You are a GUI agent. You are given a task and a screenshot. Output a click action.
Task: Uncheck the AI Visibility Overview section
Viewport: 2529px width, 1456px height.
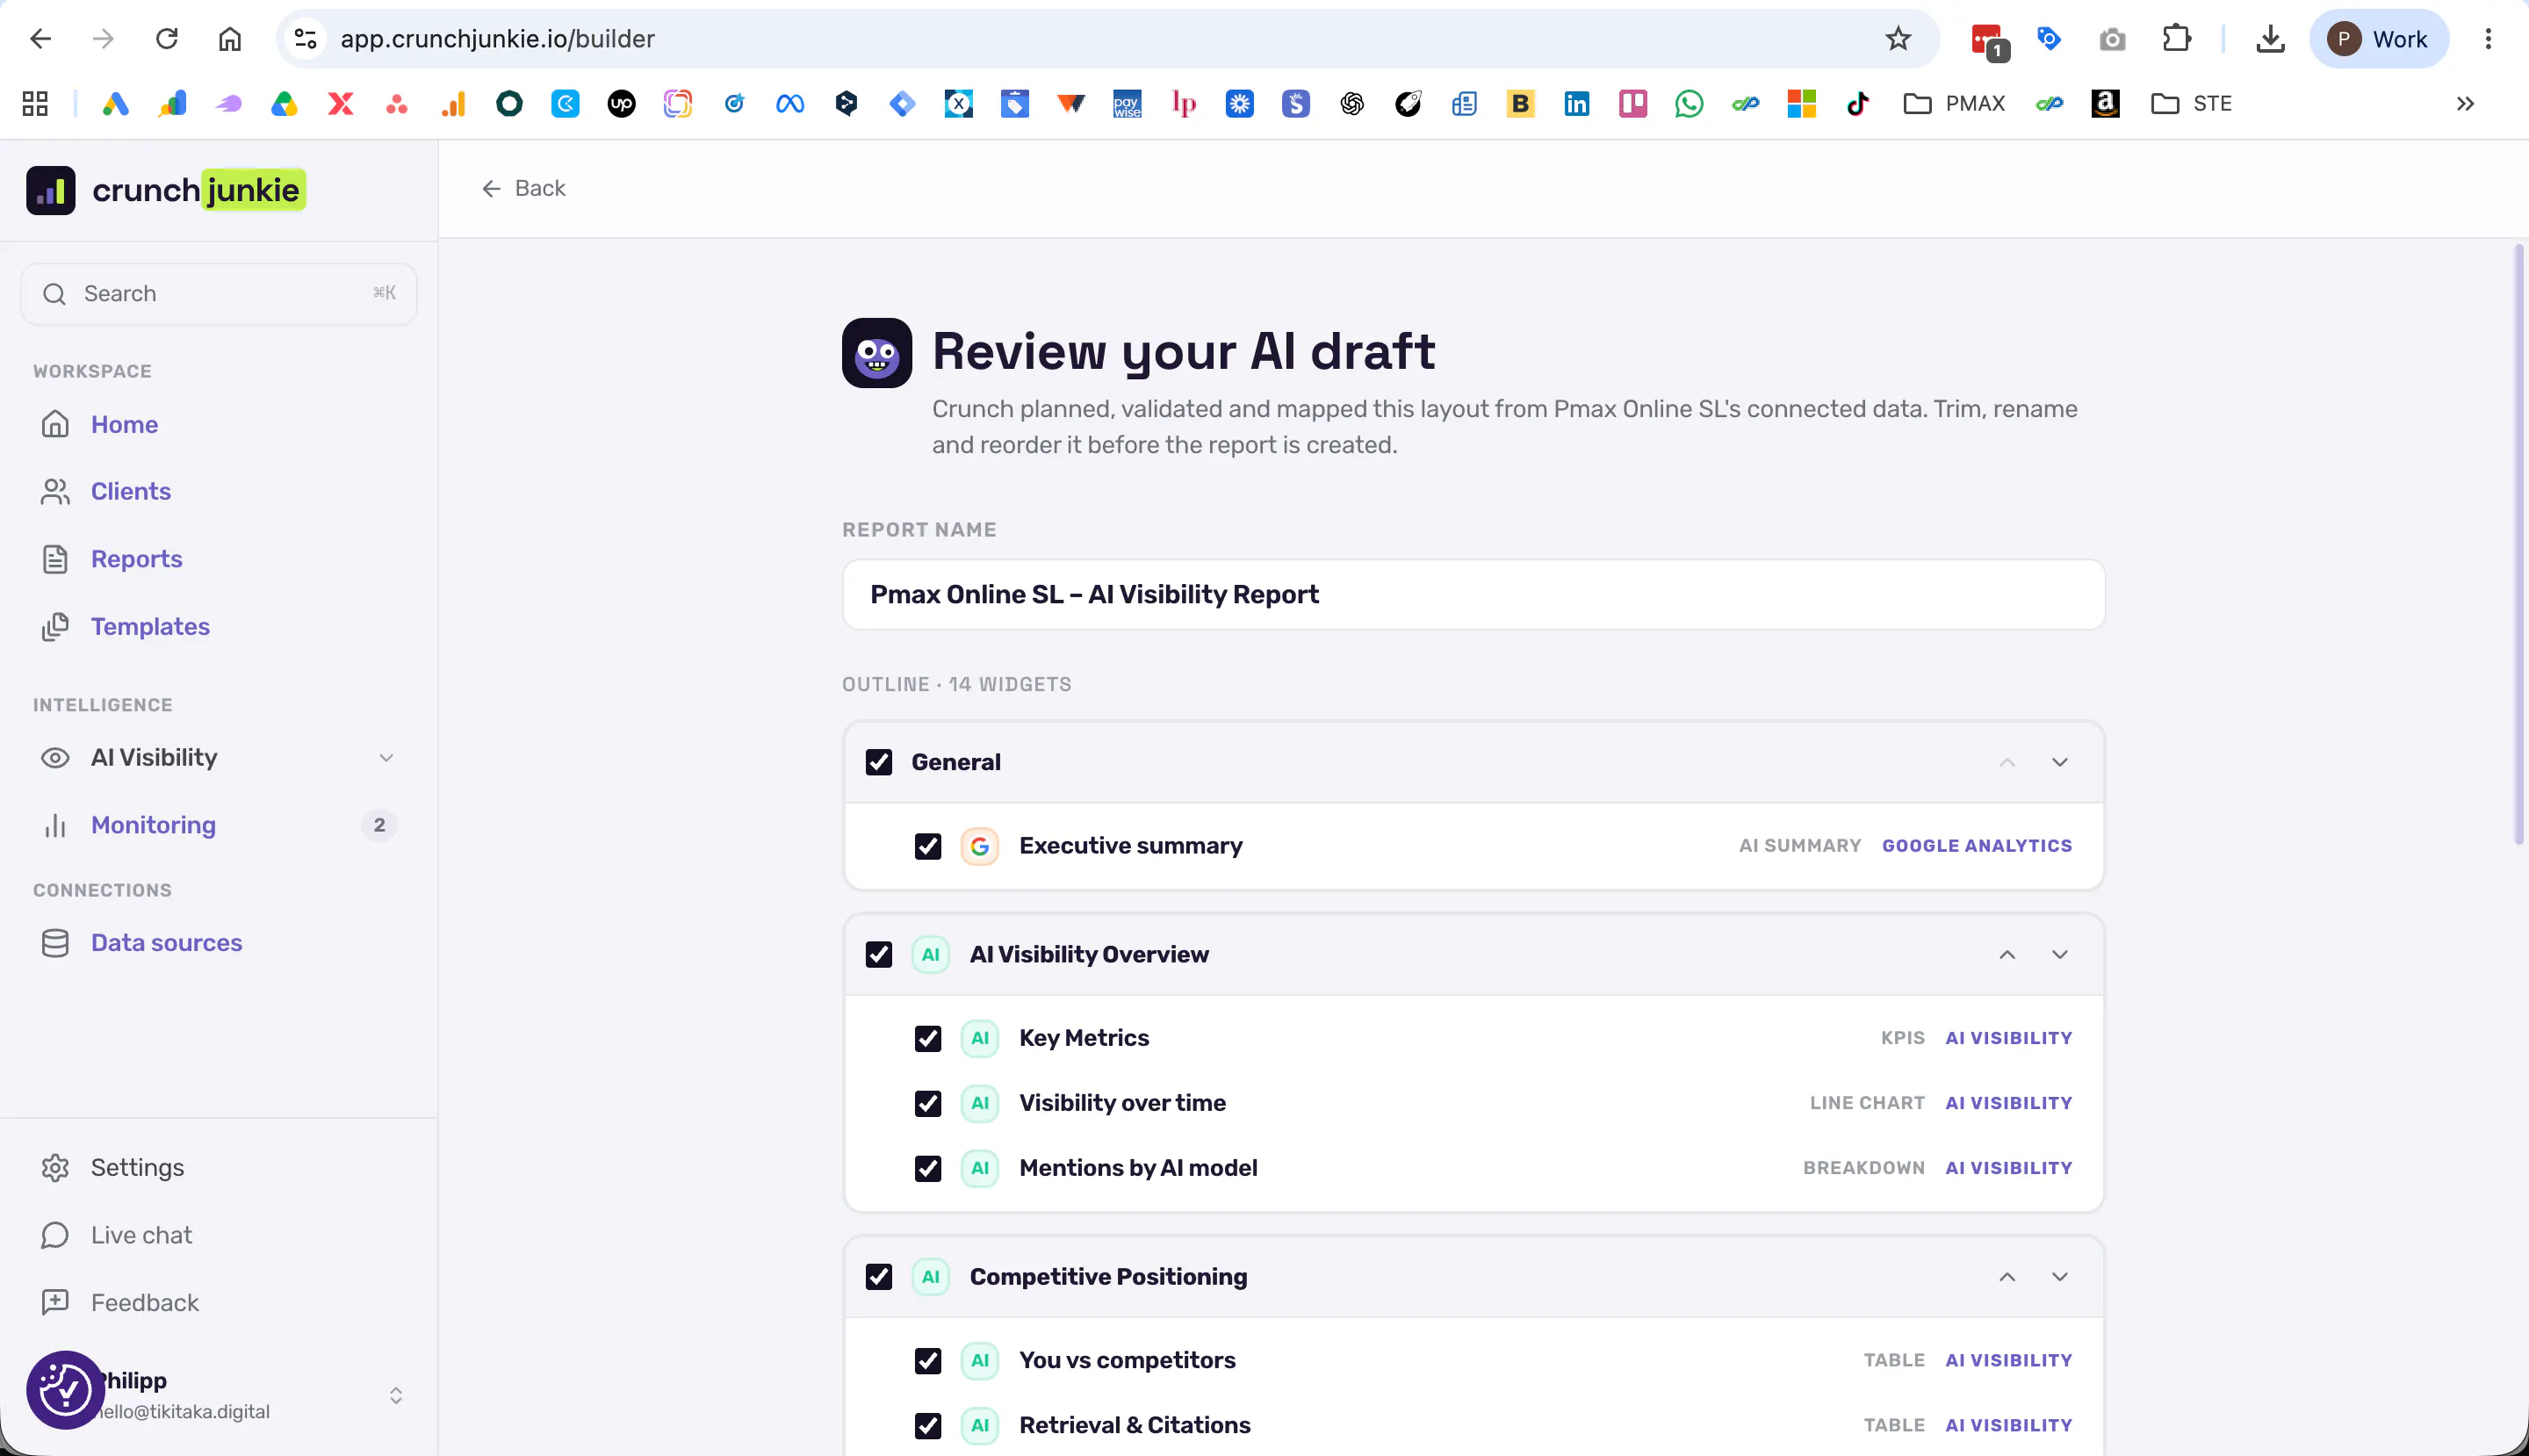[x=879, y=955]
